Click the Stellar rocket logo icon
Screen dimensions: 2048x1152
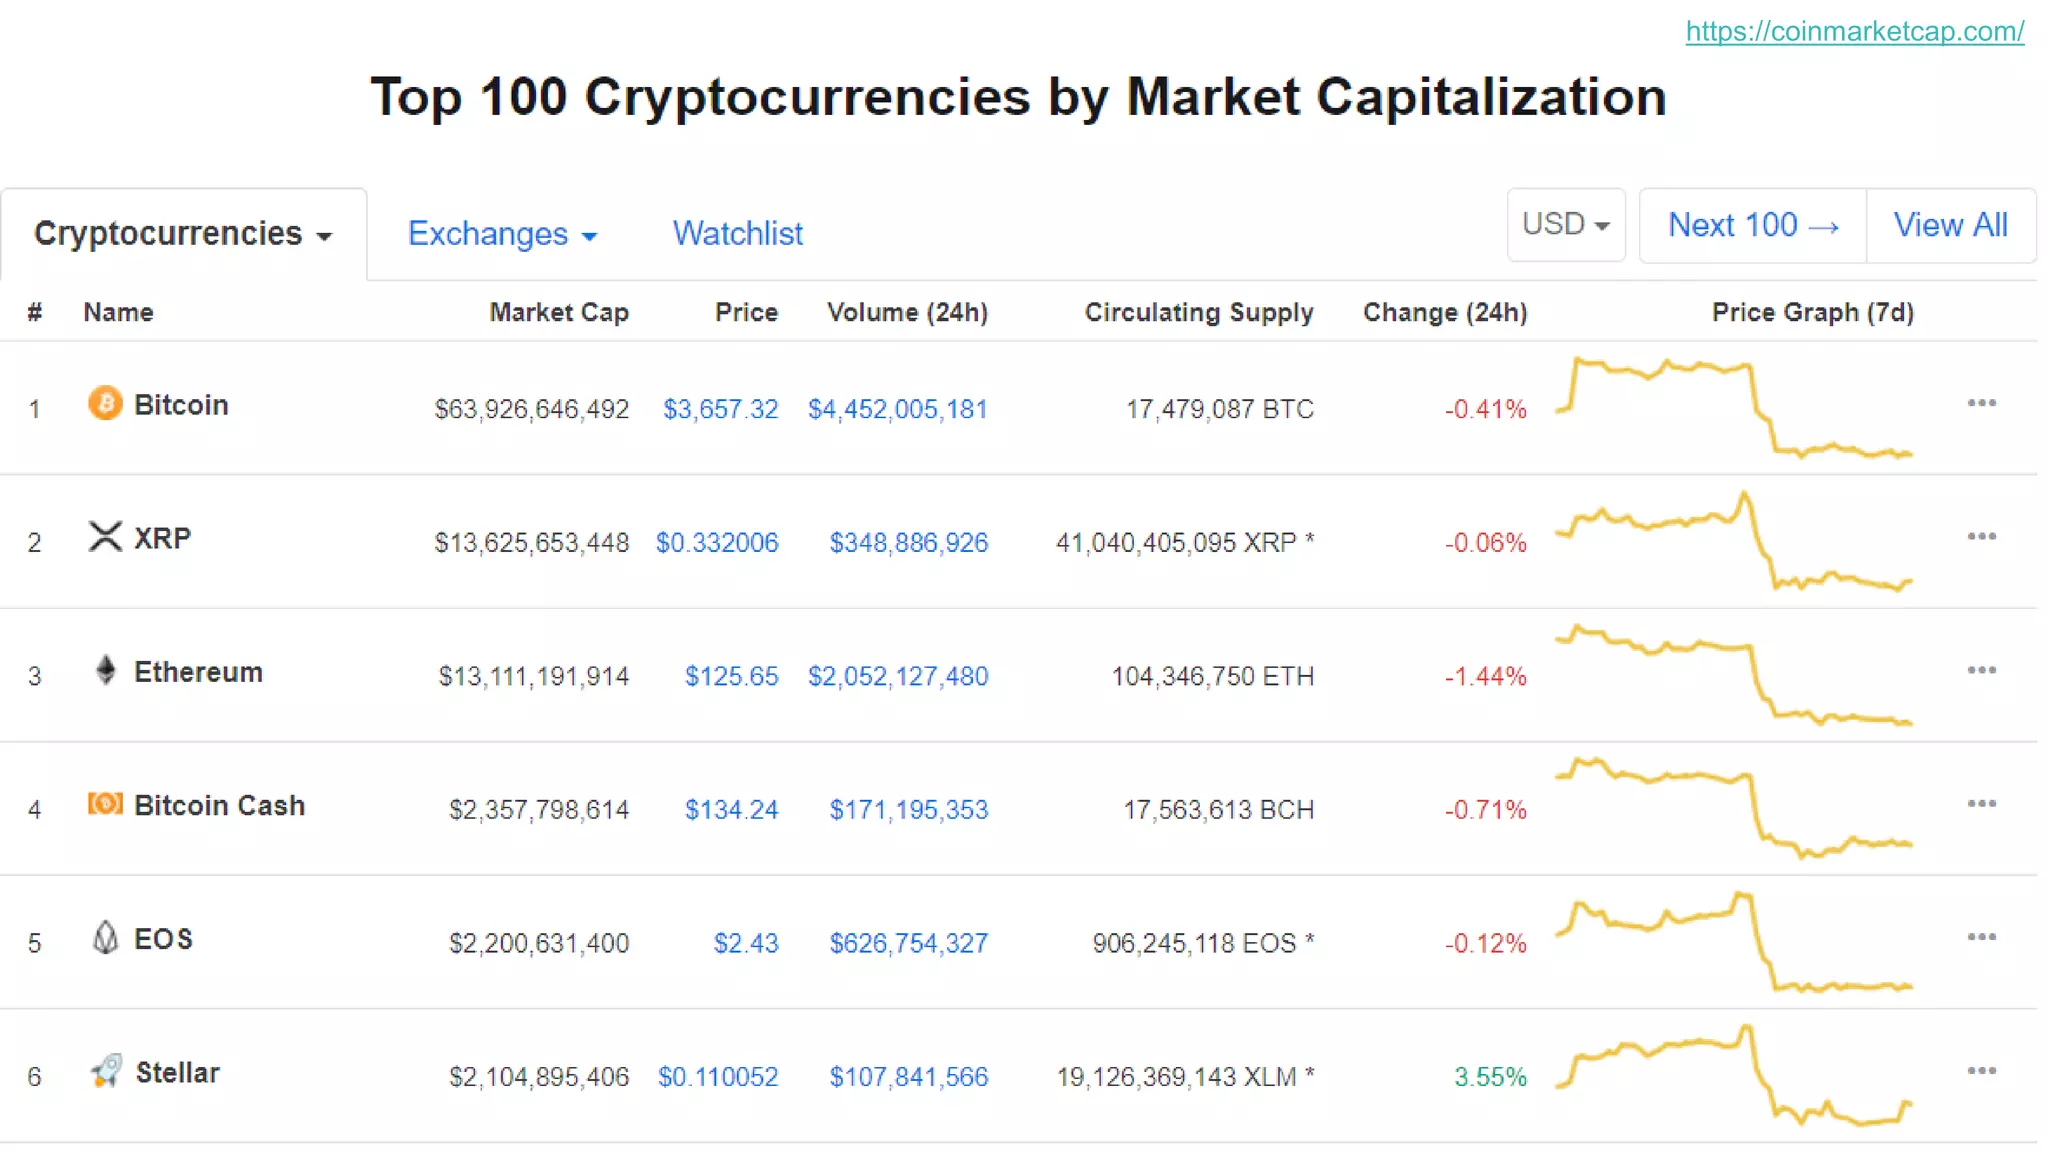click(106, 1071)
